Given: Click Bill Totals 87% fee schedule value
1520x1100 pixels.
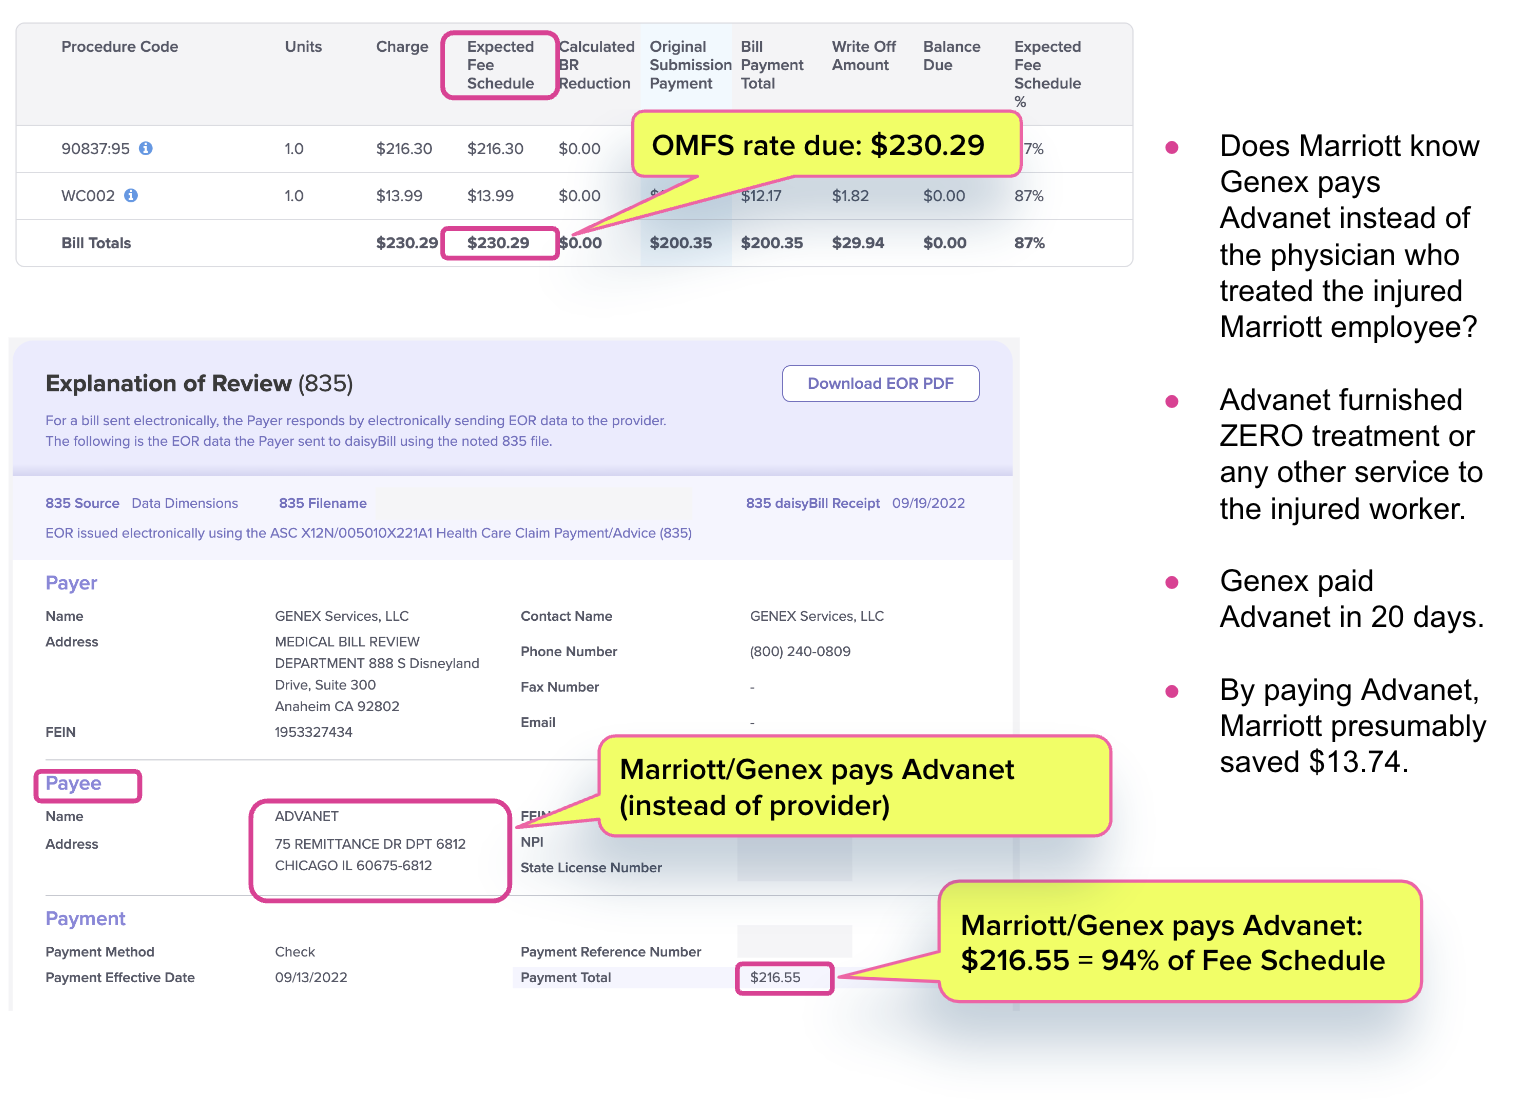Looking at the screenshot, I should pyautogui.click(x=1029, y=243).
